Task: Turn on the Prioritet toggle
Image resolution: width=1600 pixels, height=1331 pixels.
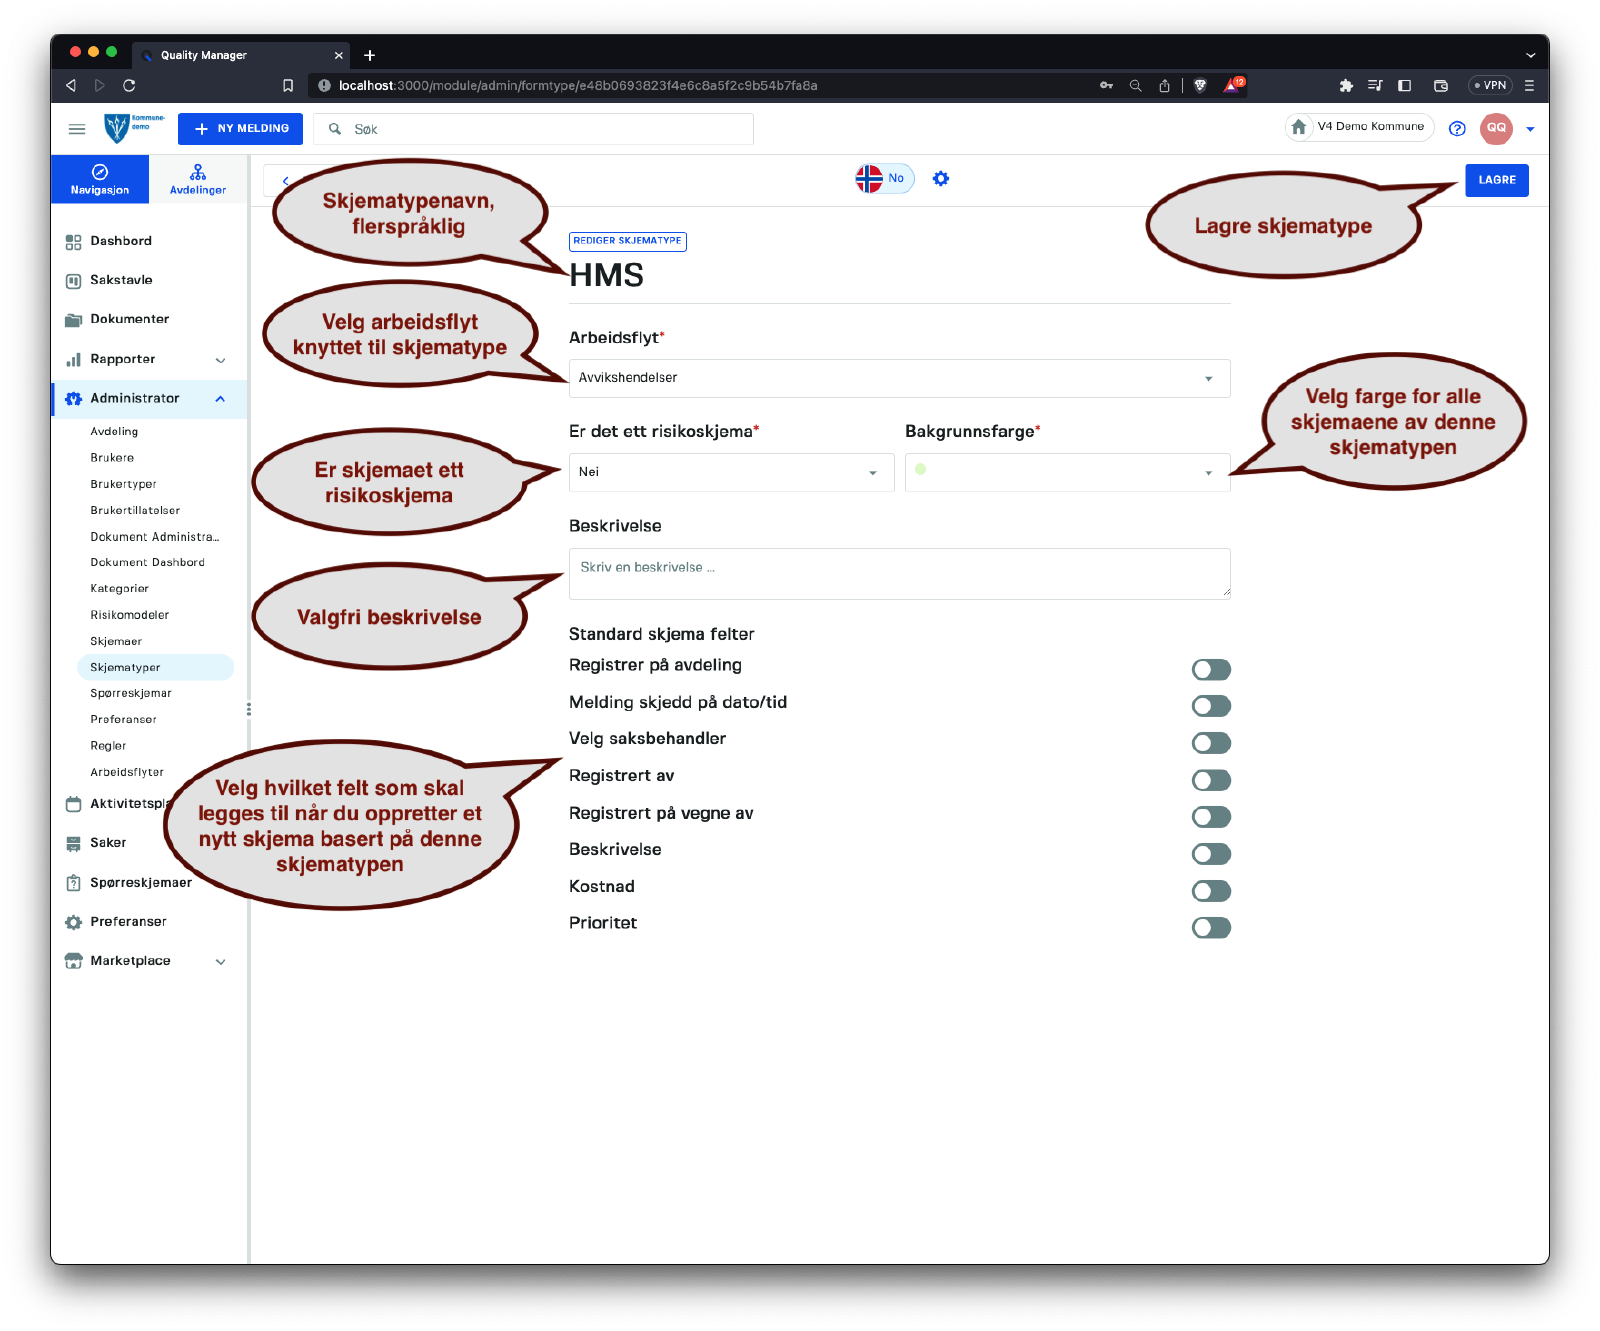Action: (x=1210, y=928)
